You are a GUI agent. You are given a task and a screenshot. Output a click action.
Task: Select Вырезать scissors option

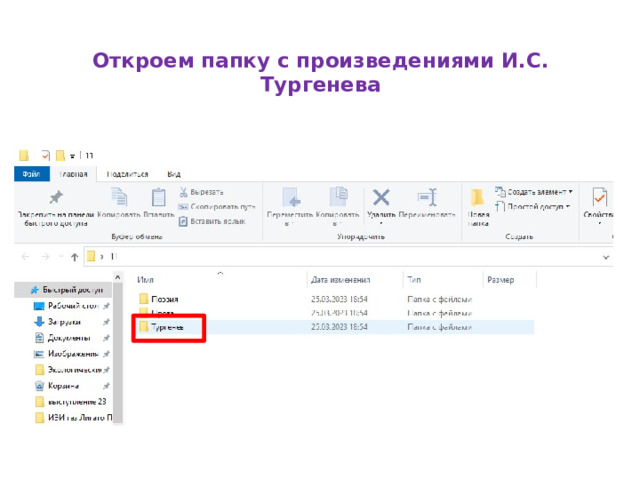click(201, 192)
